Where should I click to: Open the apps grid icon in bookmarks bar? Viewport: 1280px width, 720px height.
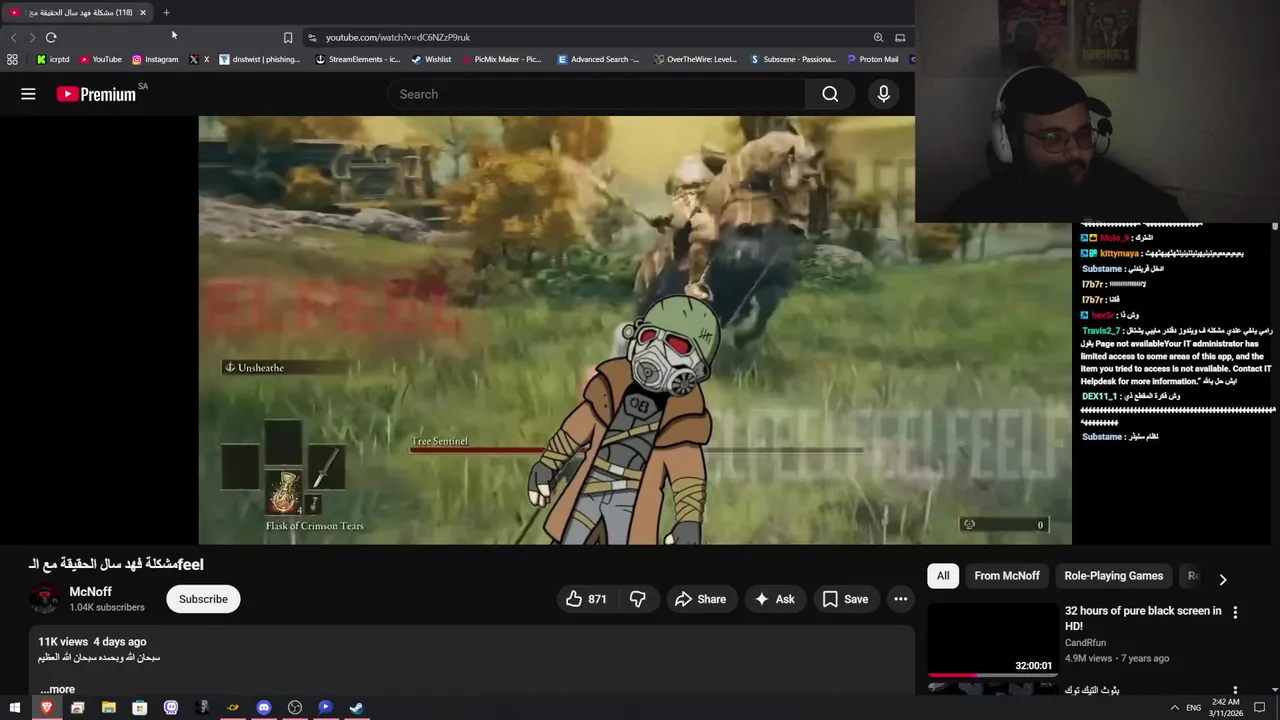point(12,59)
